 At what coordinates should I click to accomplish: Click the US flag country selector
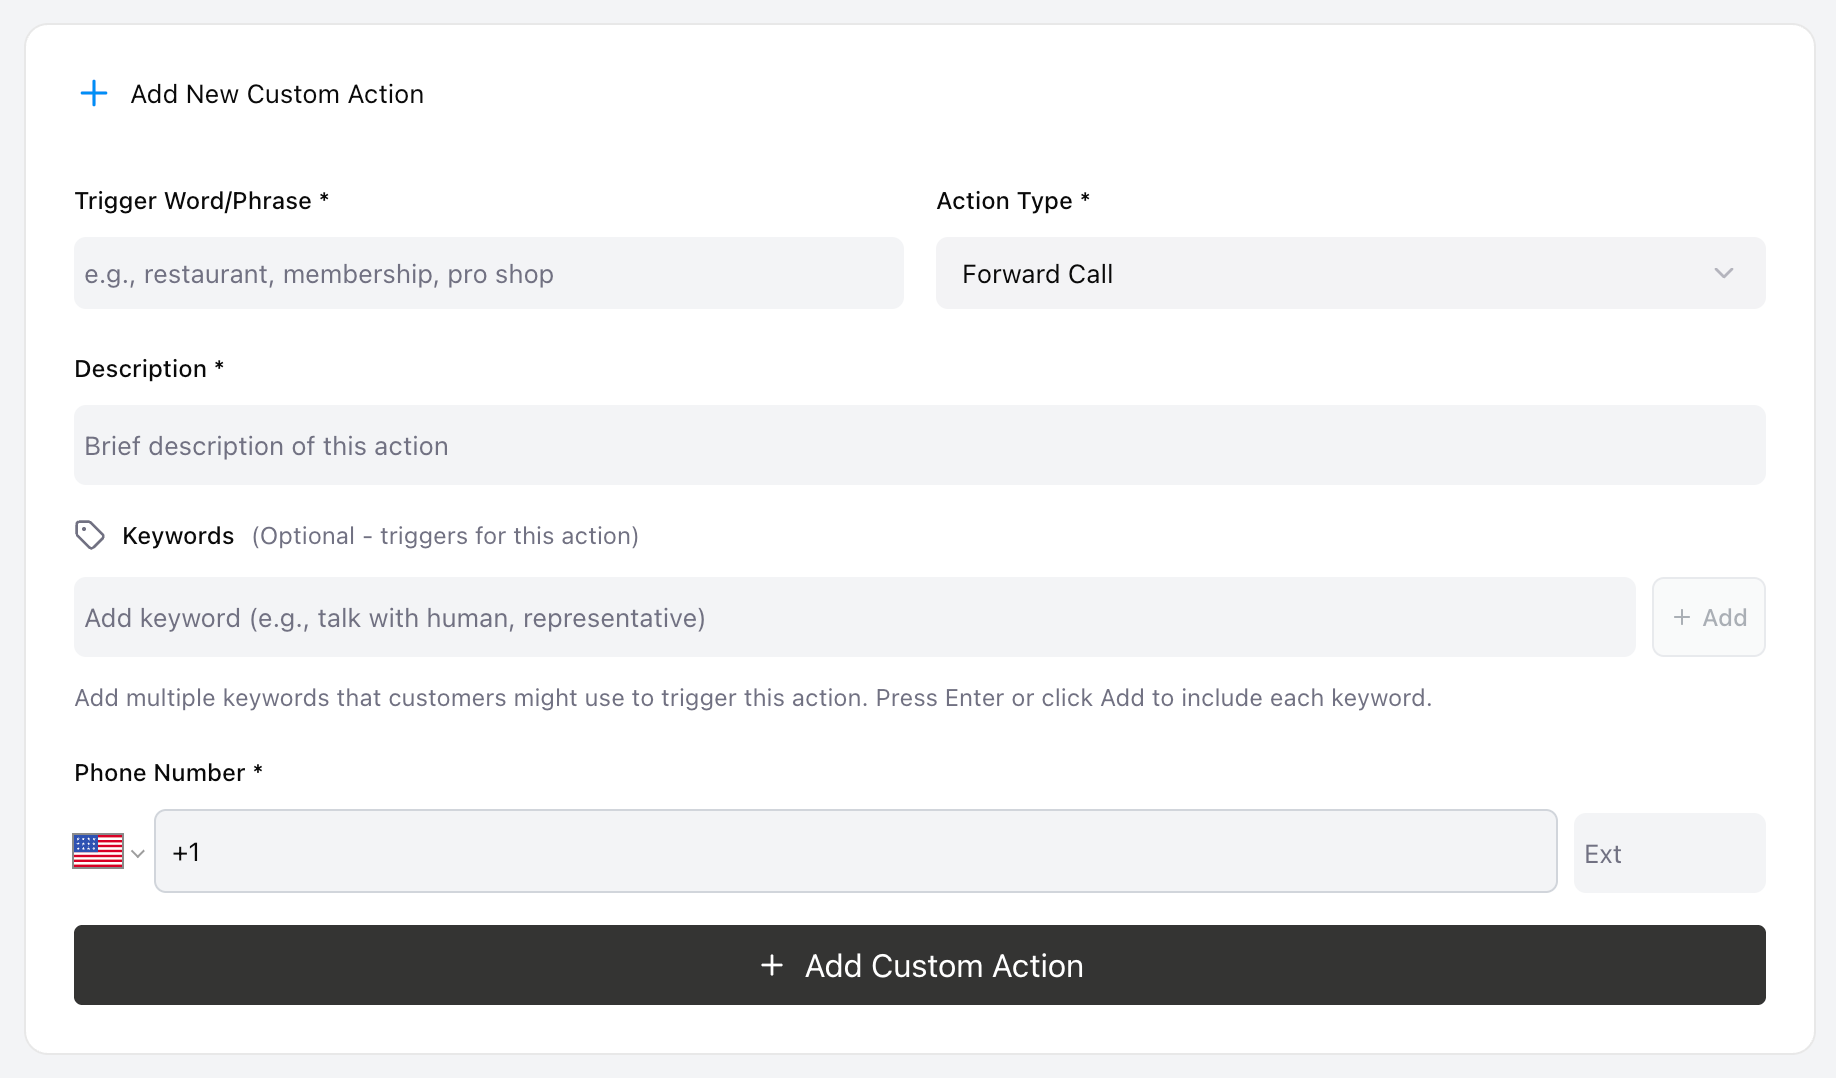pyautogui.click(x=98, y=852)
